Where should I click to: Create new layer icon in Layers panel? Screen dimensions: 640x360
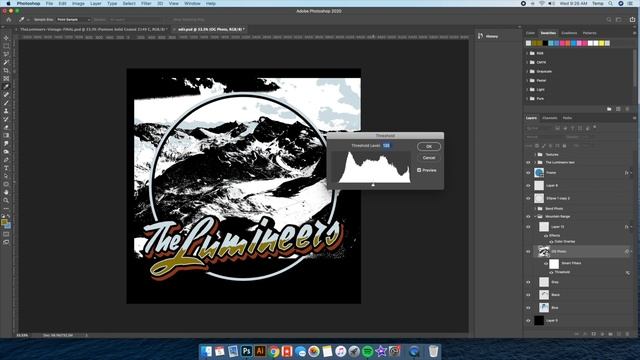[619, 334]
